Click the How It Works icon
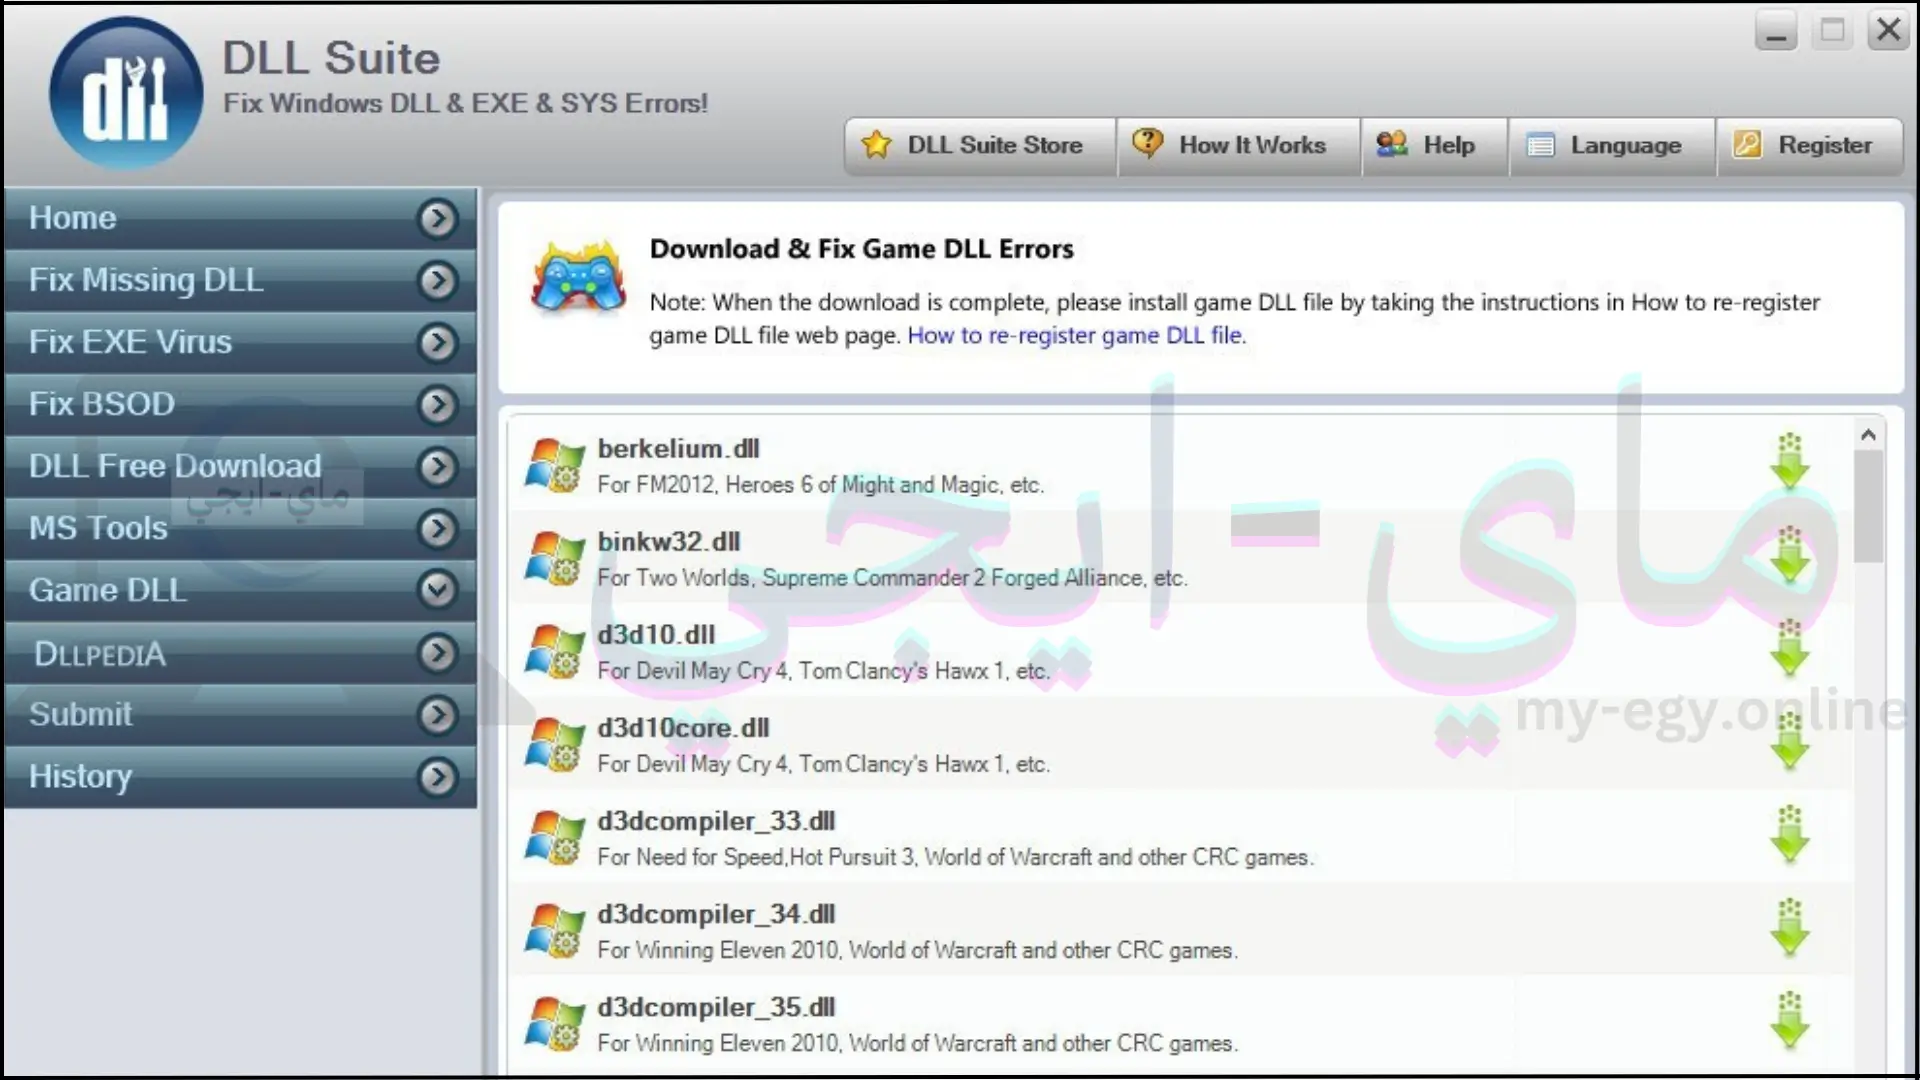Image resolution: width=1920 pixels, height=1080 pixels. click(x=1147, y=145)
